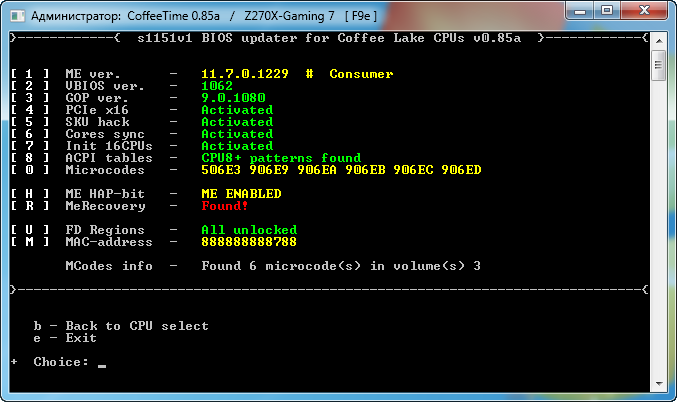Click microcode ID 906ED
Viewport: 677px width, 402px height.
point(461,170)
